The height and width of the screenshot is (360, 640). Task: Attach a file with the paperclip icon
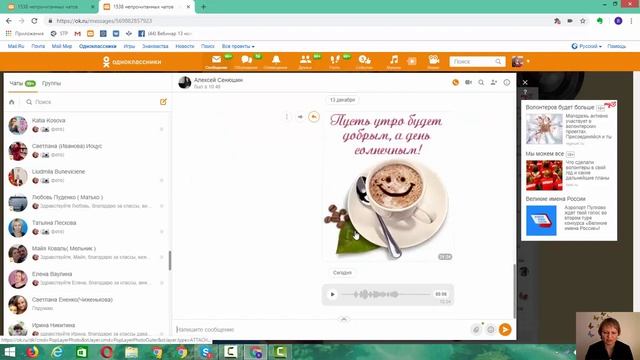tap(476, 329)
